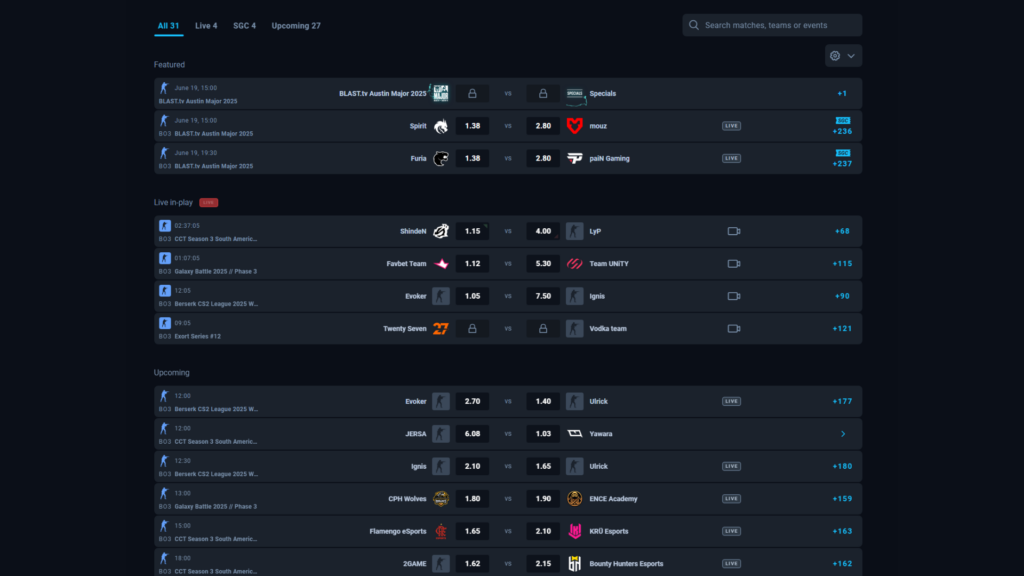Click the paiN Gaming team logo
The width and height of the screenshot is (1024, 576).
573,158
